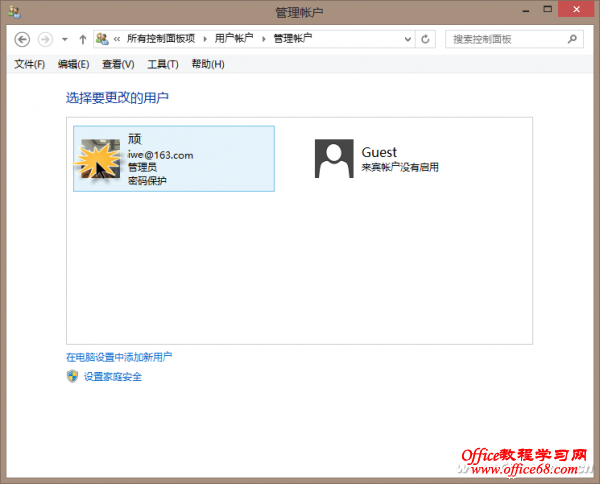Go up one level with up arrow
600x484 pixels.
(x=83, y=39)
